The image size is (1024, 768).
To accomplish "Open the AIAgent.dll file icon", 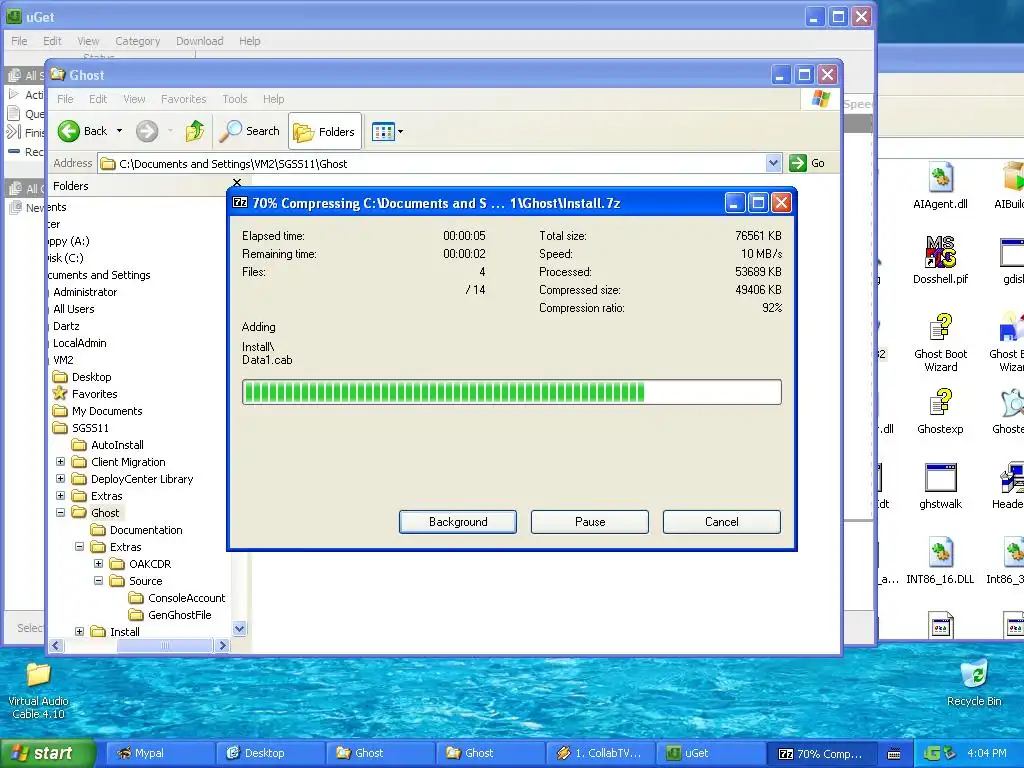I will click(940, 178).
